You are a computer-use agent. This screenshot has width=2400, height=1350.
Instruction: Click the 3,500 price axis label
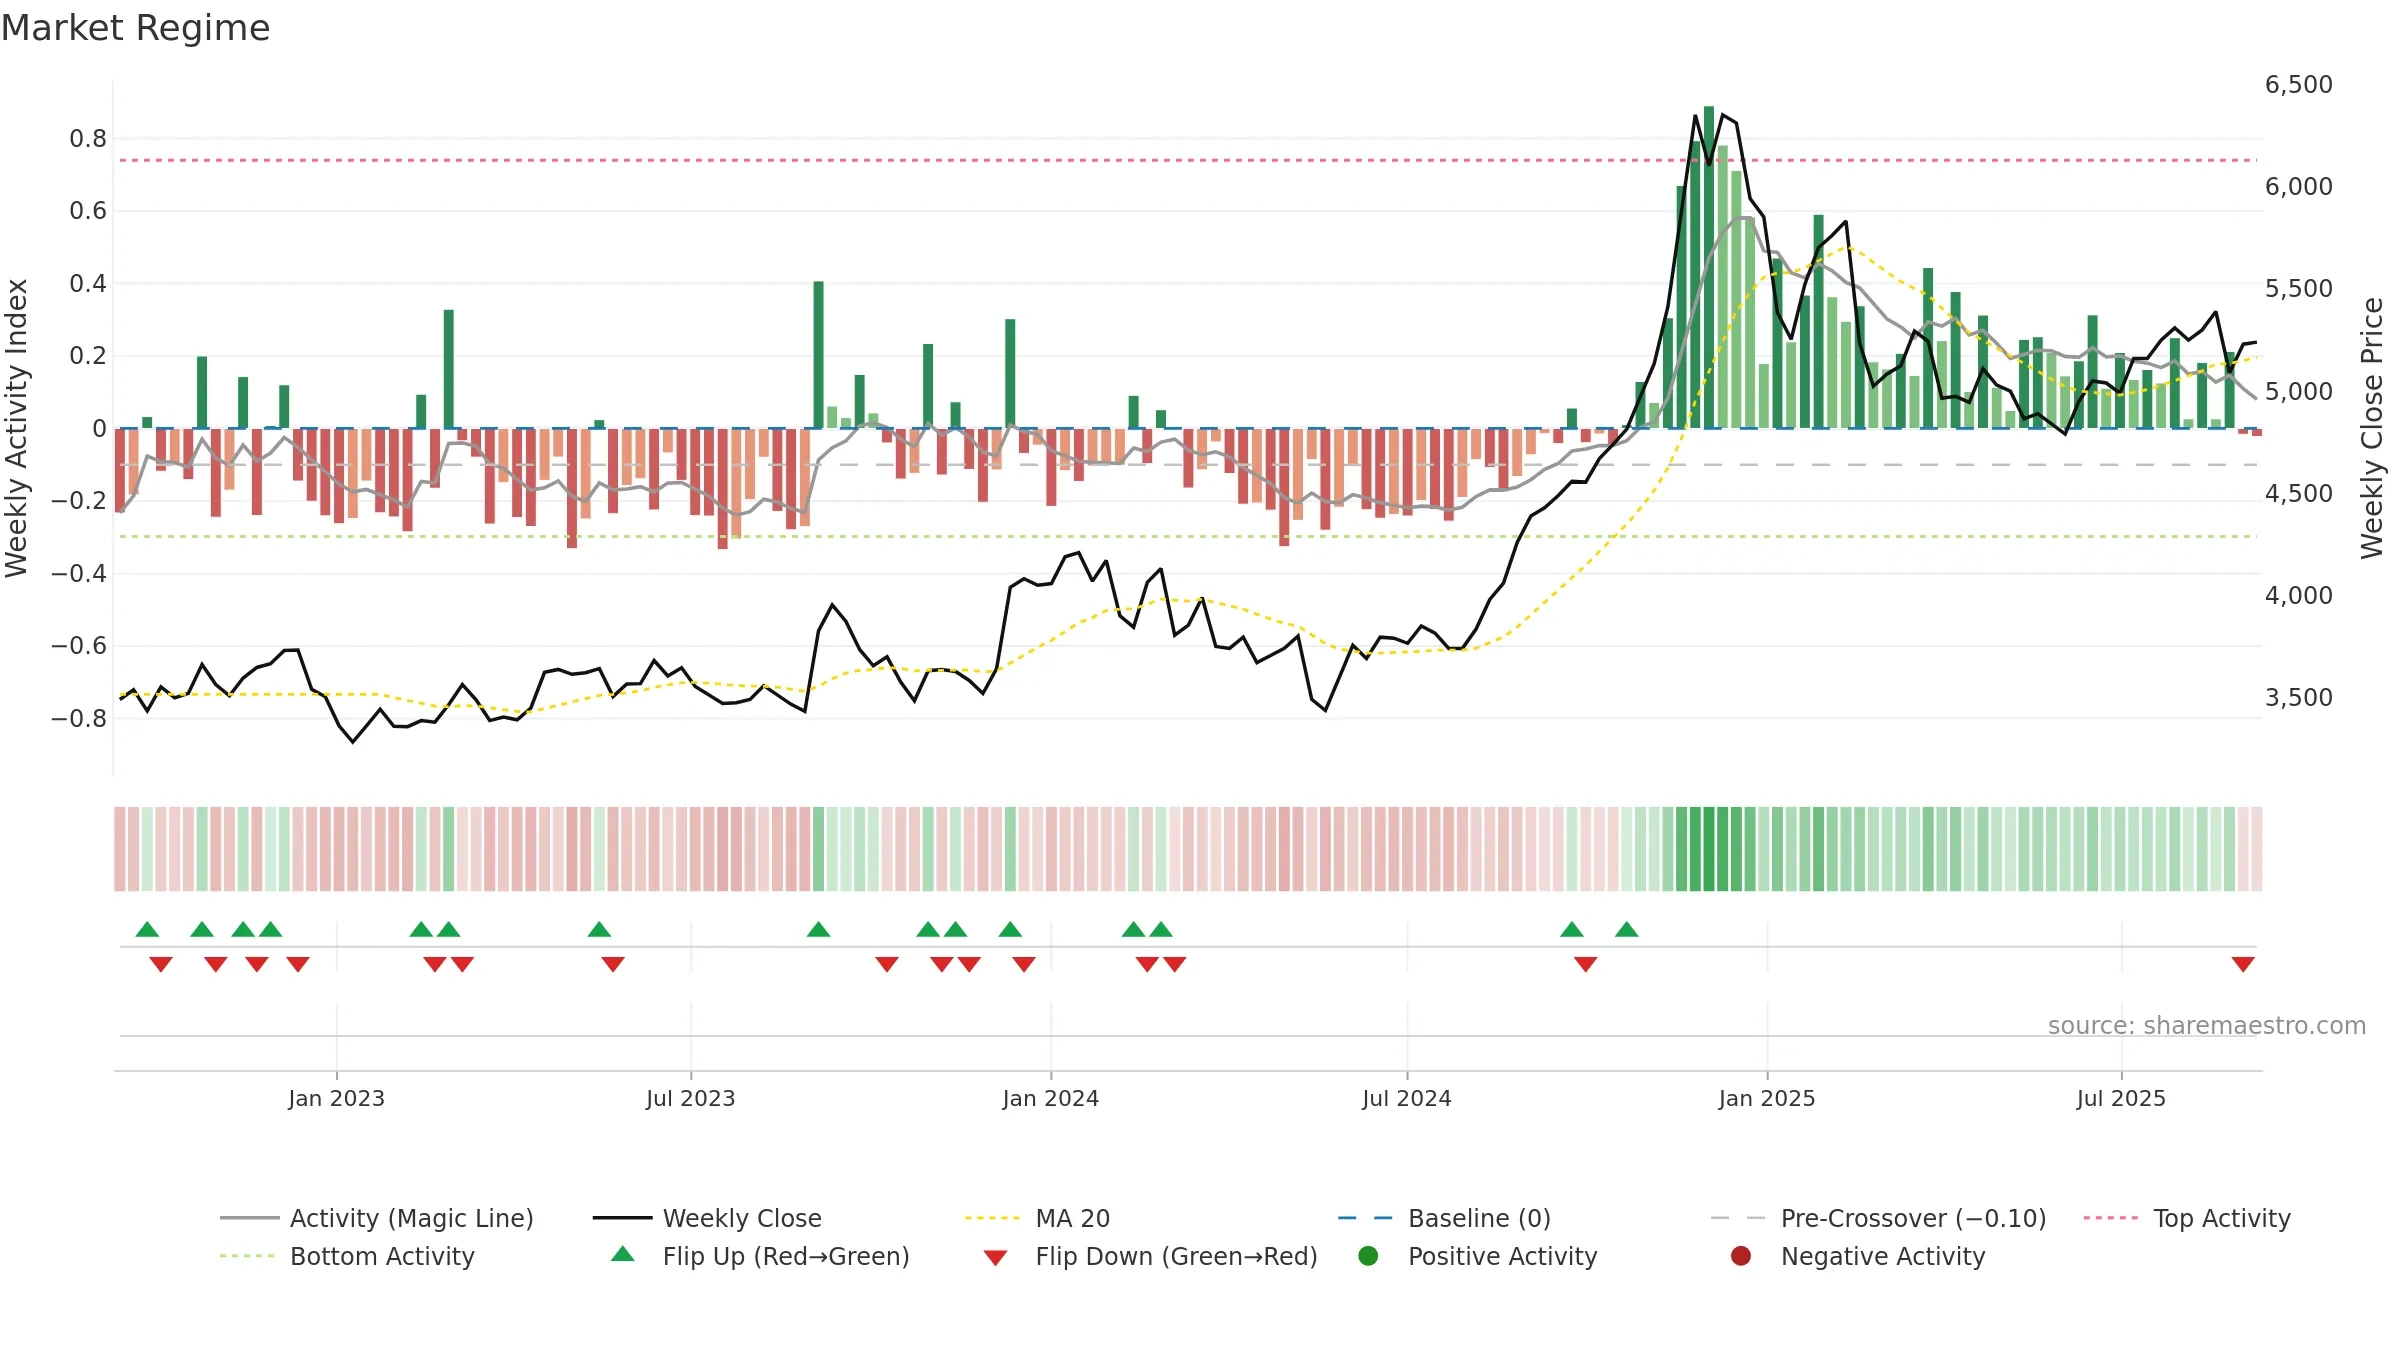(x=2298, y=697)
